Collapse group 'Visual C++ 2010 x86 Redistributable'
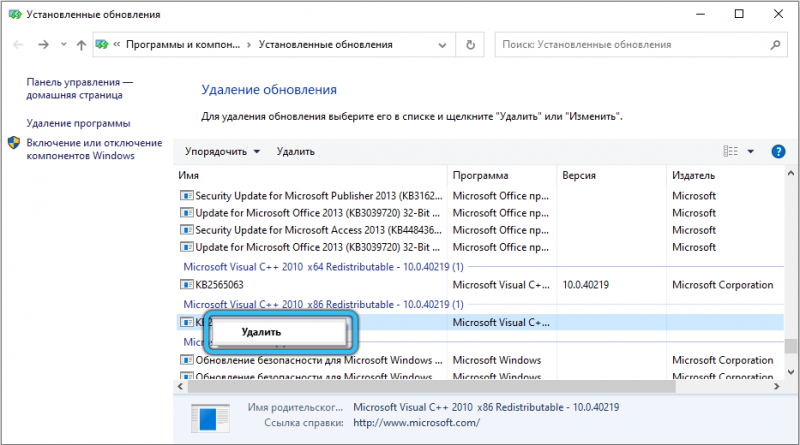The width and height of the screenshot is (800, 445). [323, 305]
